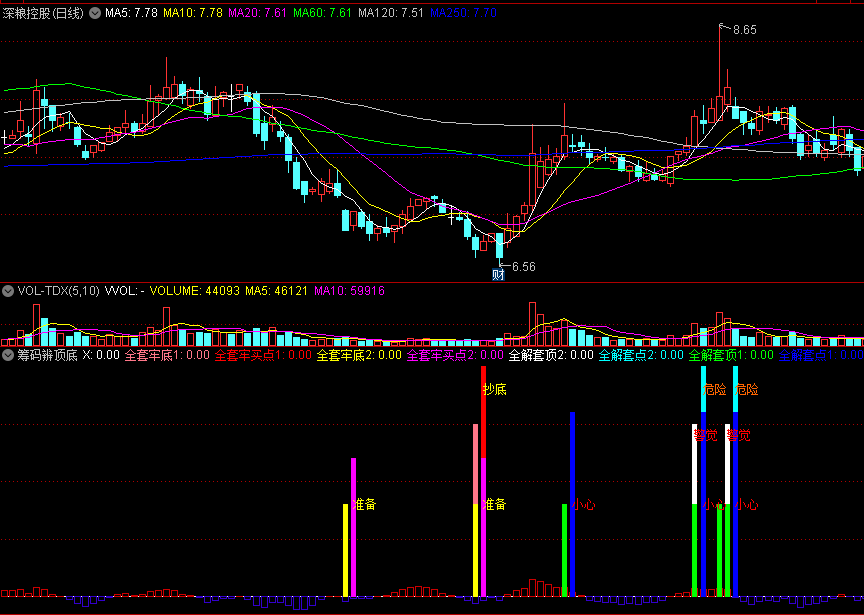Image resolution: width=864 pixels, height=615 pixels.
Task: Click the 小心 label beside the tall blue bar
Action: point(584,504)
